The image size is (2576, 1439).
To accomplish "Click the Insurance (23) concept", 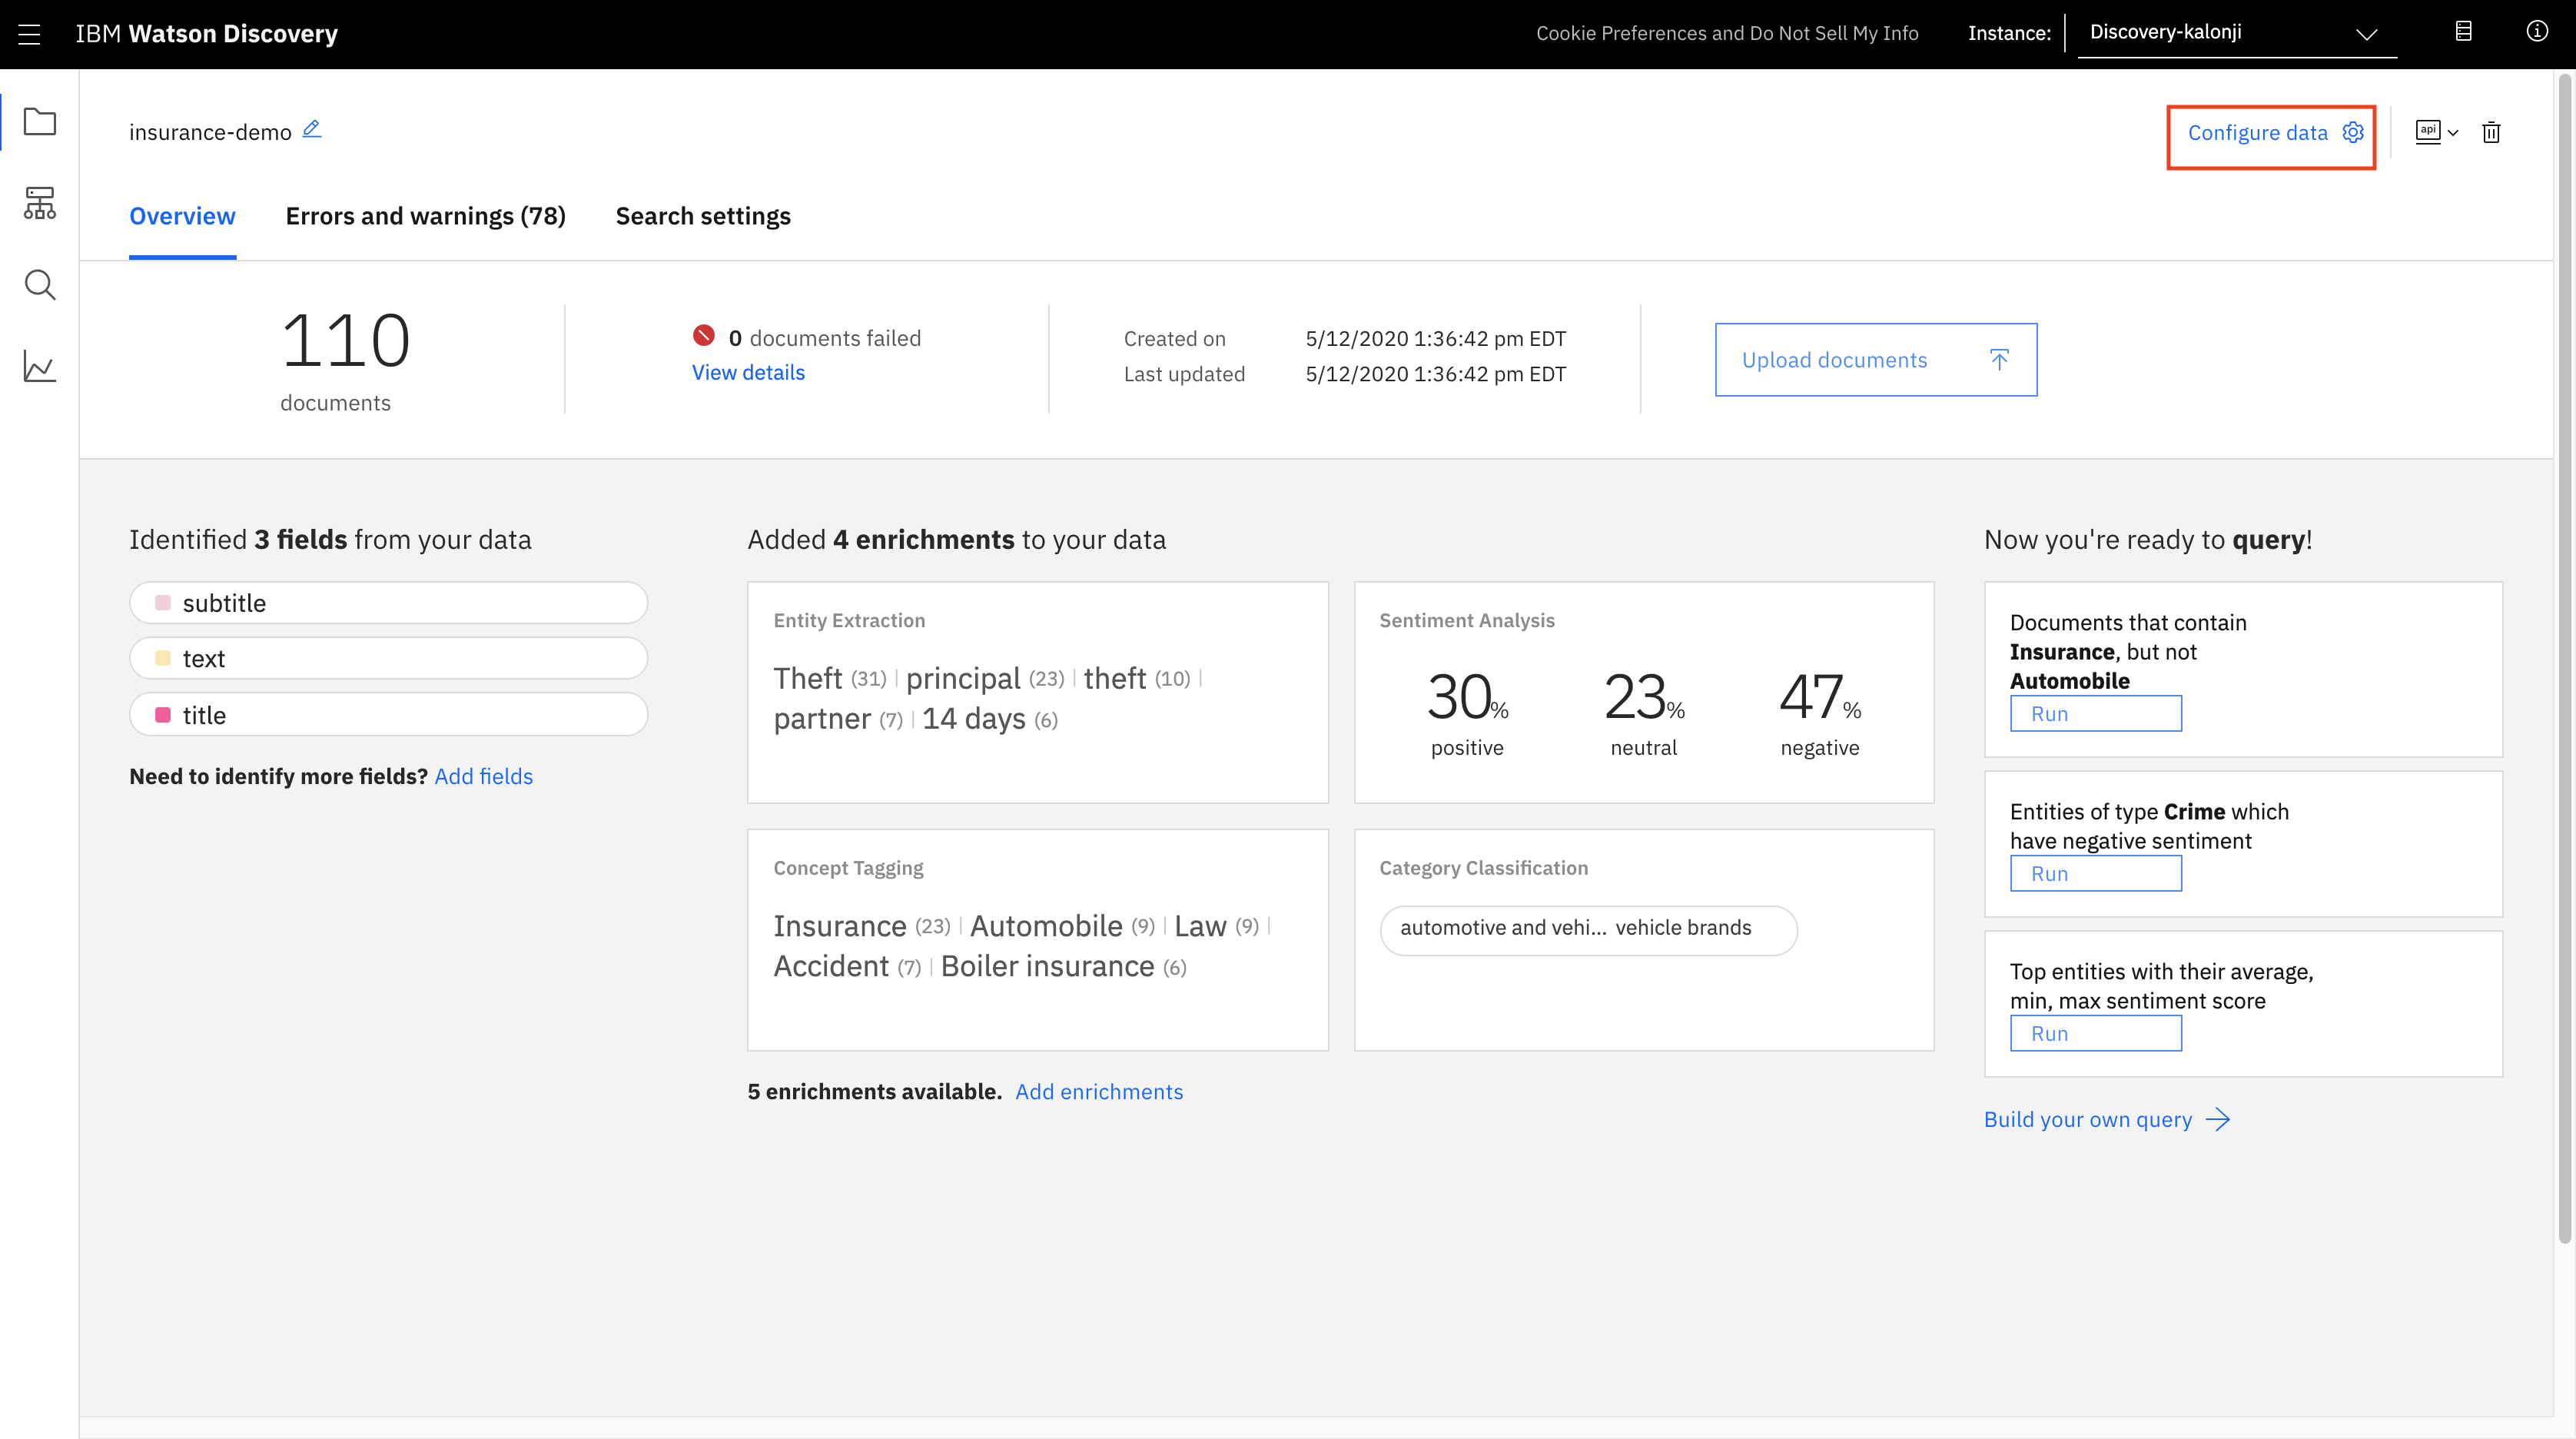I will click(x=861, y=926).
